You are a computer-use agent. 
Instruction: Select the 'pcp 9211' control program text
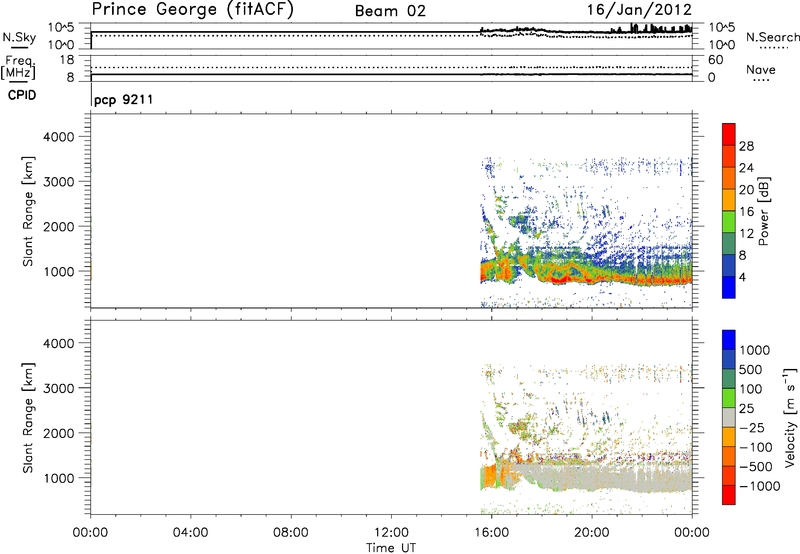coord(123,99)
